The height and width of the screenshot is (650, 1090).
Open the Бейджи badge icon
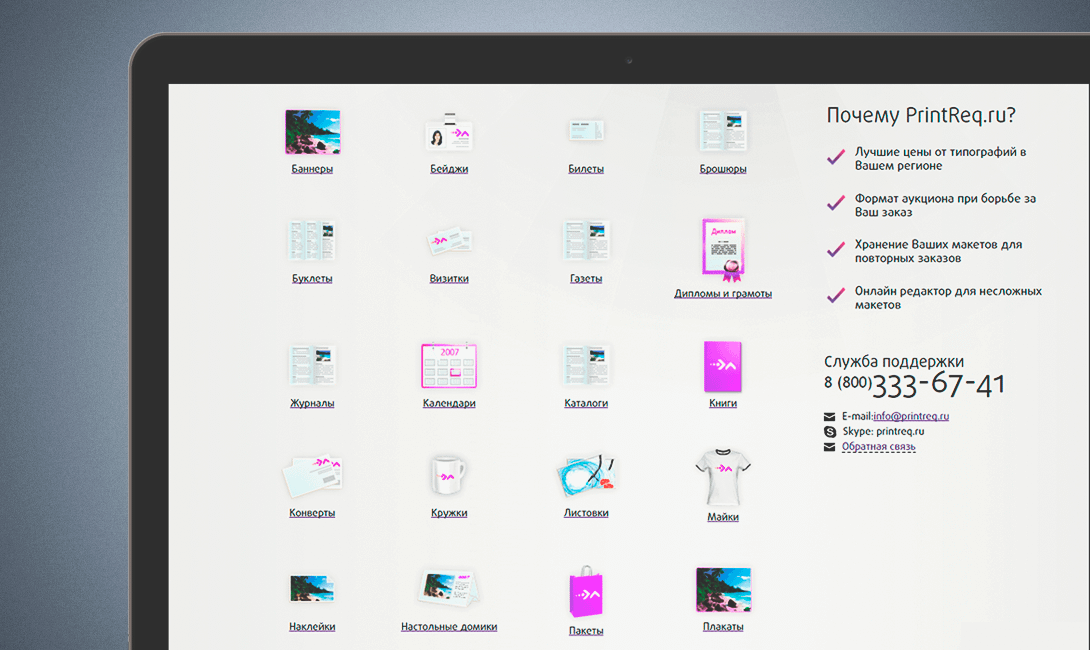(x=449, y=131)
